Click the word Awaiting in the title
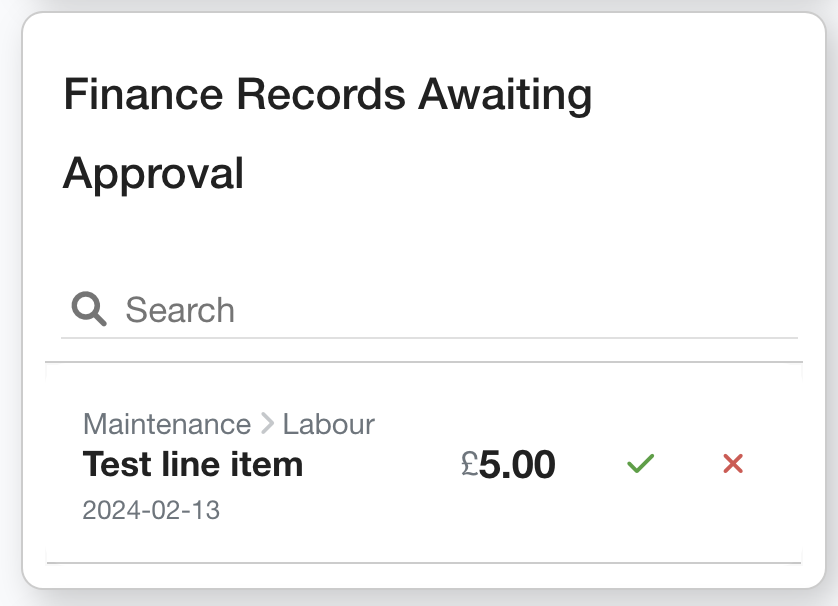 [x=505, y=96]
